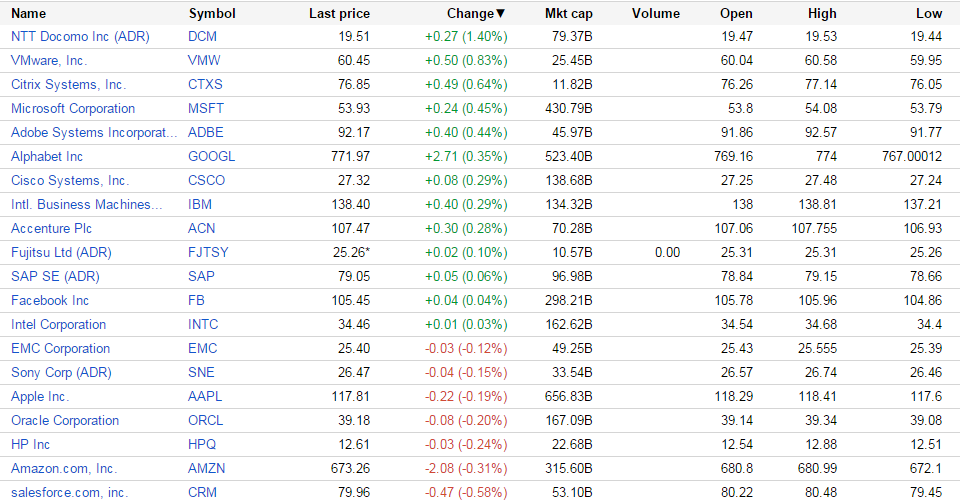This screenshot has height=504, width=960.
Task: Open the Apple Inc. link
Action: tap(40, 396)
